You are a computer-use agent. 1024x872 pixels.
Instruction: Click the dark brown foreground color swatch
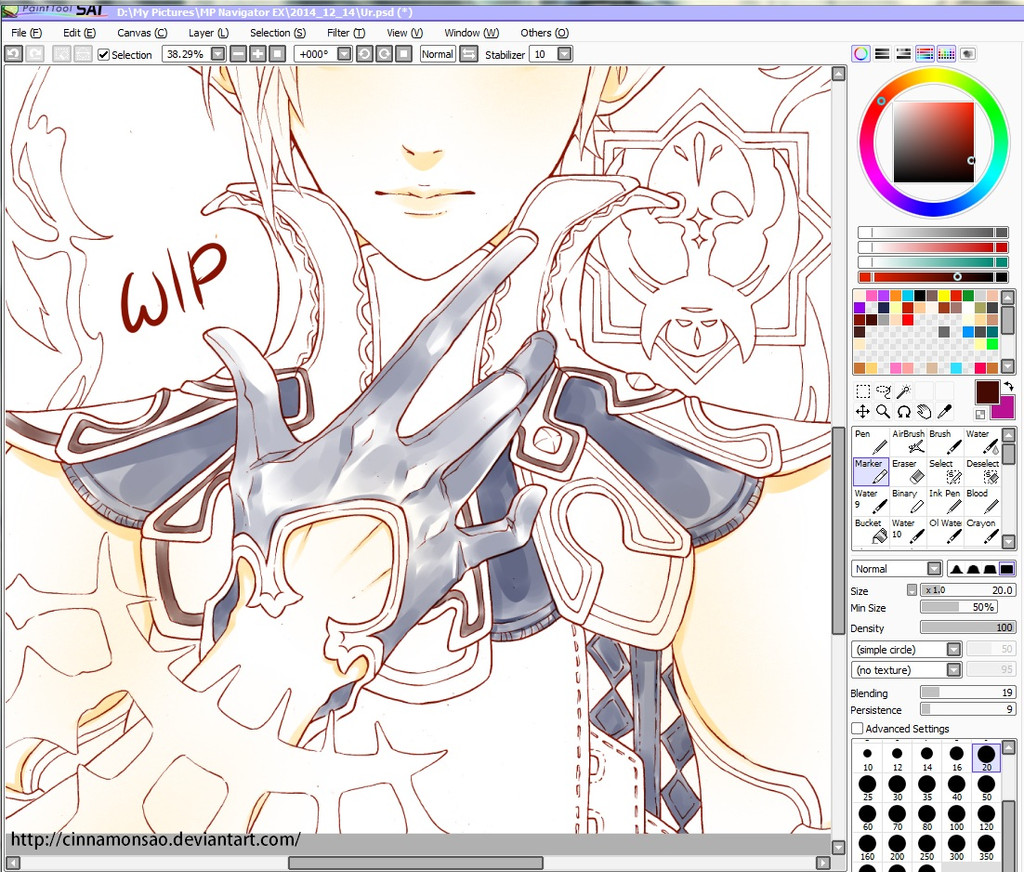pyautogui.click(x=986, y=392)
